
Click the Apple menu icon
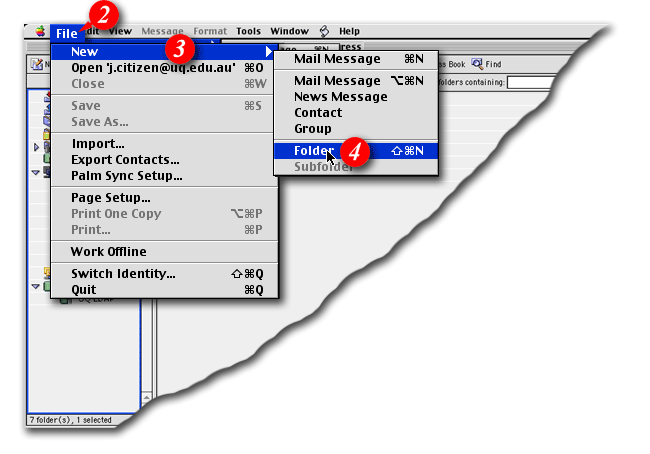[x=40, y=32]
